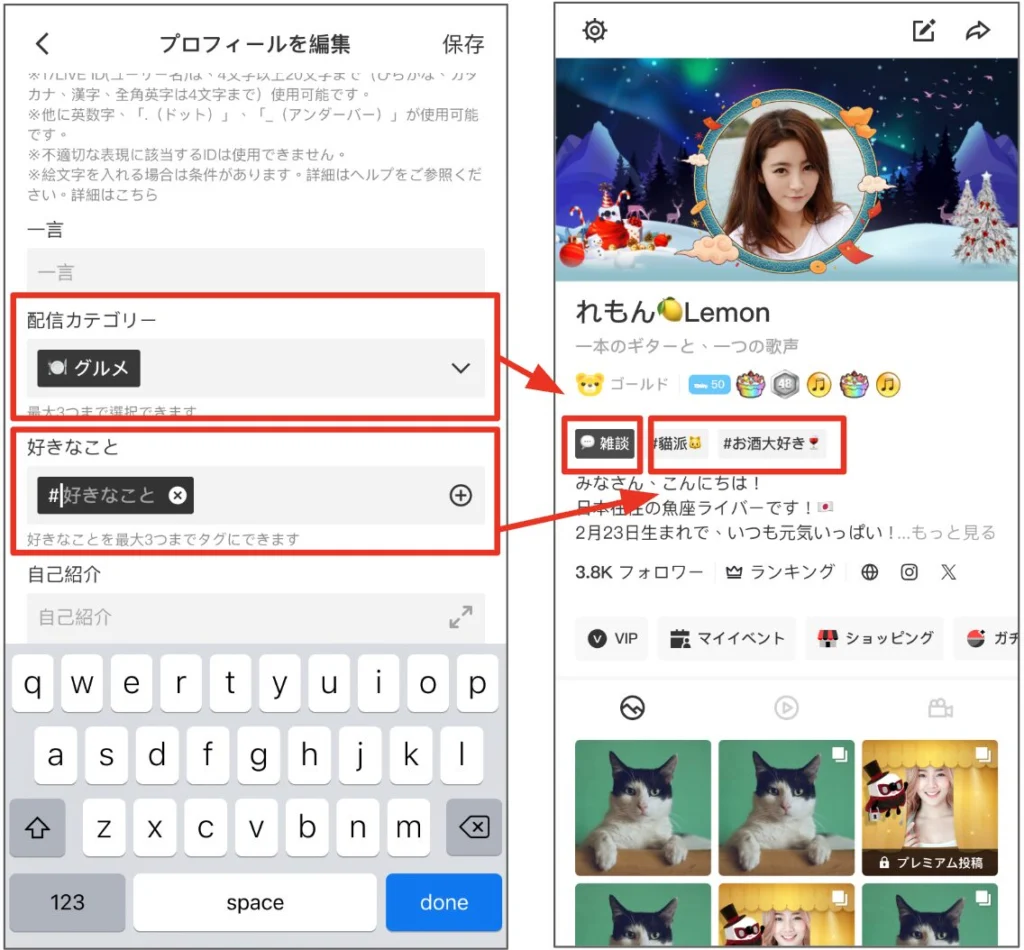Tap the shift key on keyboard
Image resolution: width=1024 pixels, height=950 pixels.
[37, 827]
